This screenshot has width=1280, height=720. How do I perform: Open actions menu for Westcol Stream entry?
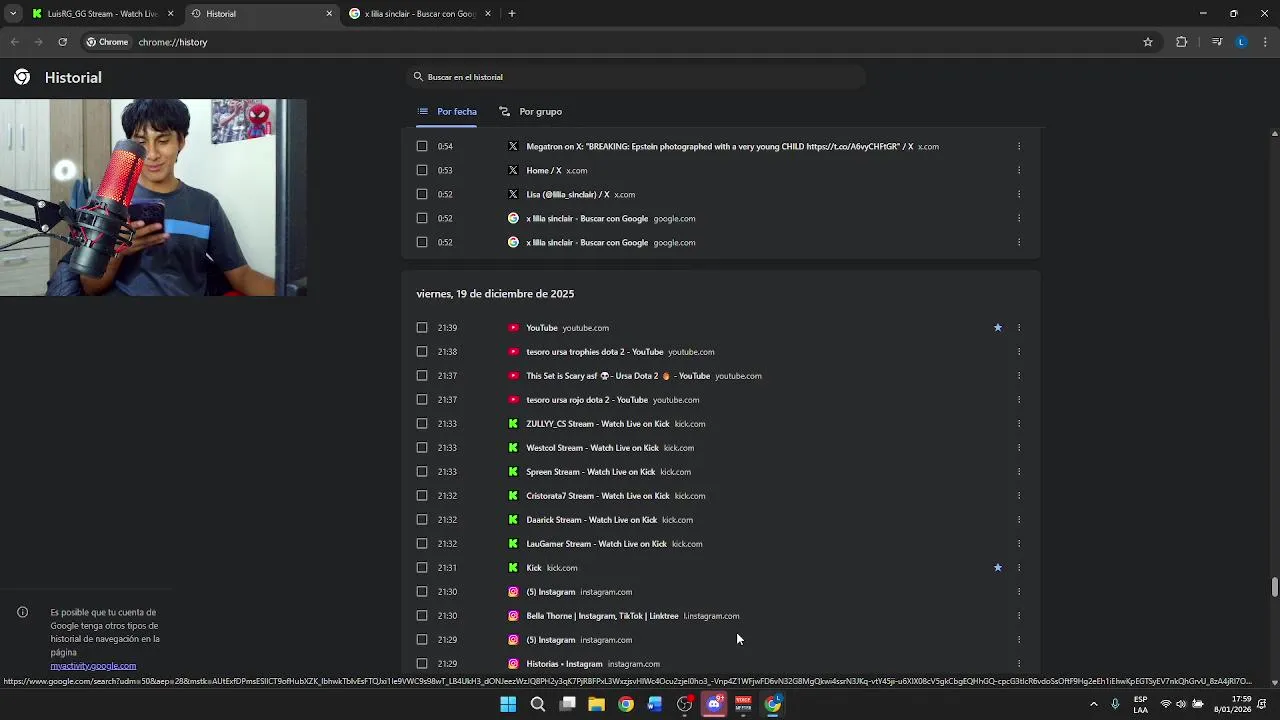pos(1019,447)
